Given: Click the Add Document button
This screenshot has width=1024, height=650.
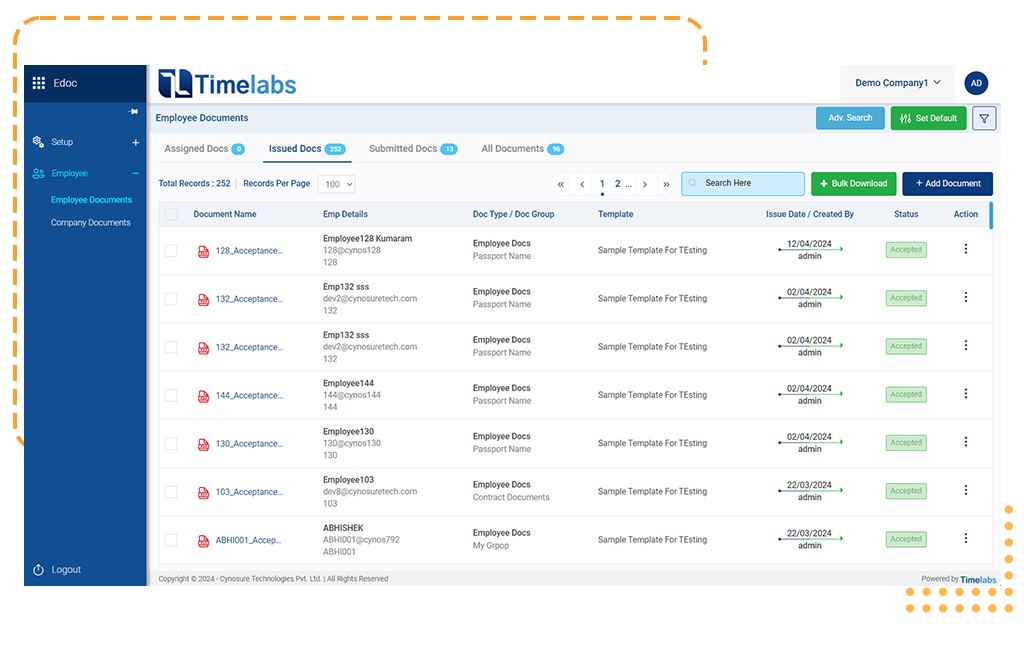Looking at the screenshot, I should [947, 184].
